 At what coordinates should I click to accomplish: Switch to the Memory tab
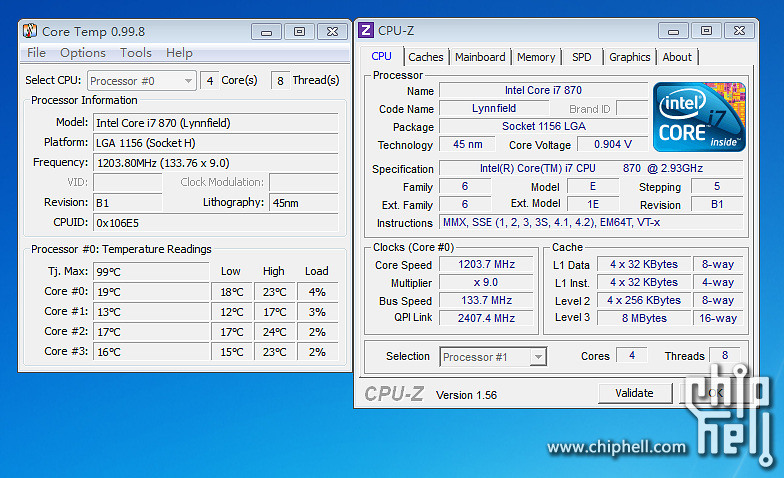click(x=536, y=57)
